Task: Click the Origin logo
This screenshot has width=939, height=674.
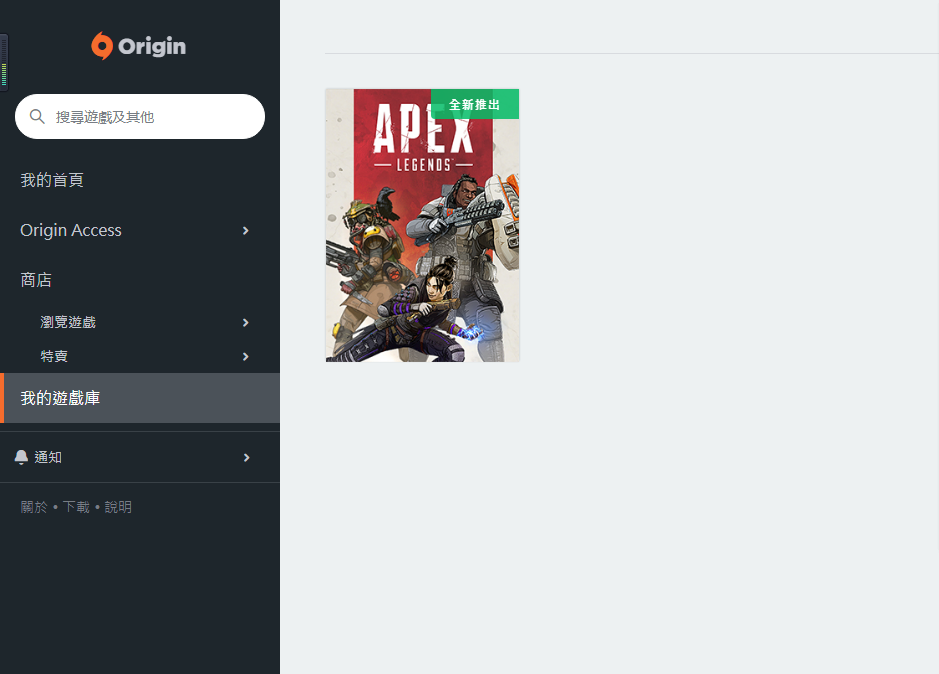Action: [x=138, y=46]
